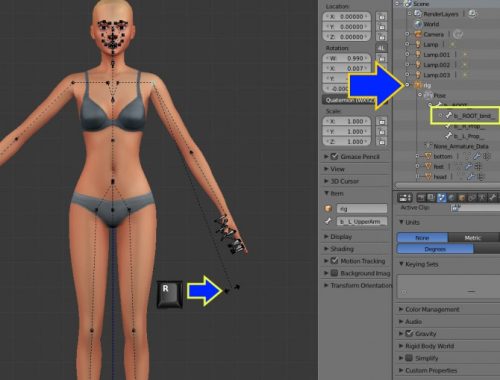Select the None unit system button
This screenshot has width=500, height=380.
tap(422, 238)
